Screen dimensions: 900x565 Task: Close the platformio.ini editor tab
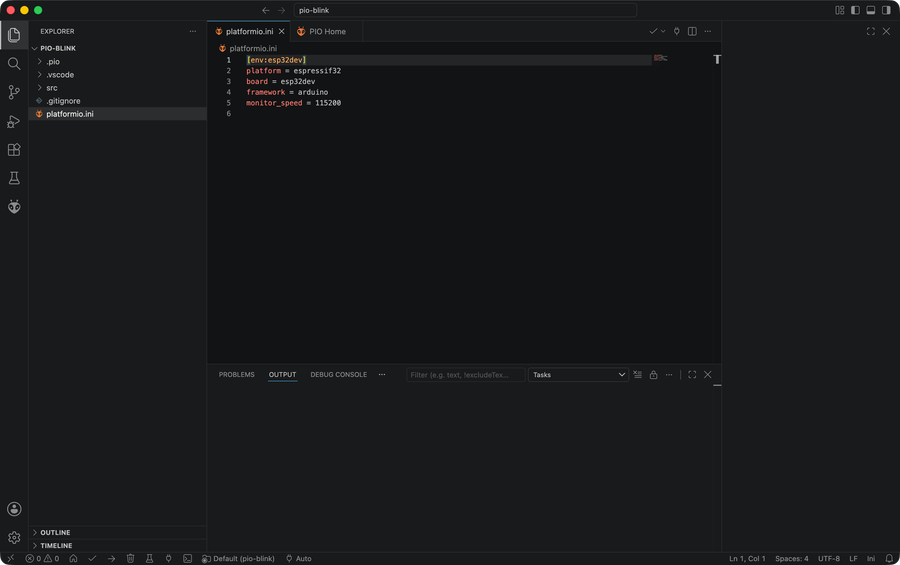click(281, 32)
